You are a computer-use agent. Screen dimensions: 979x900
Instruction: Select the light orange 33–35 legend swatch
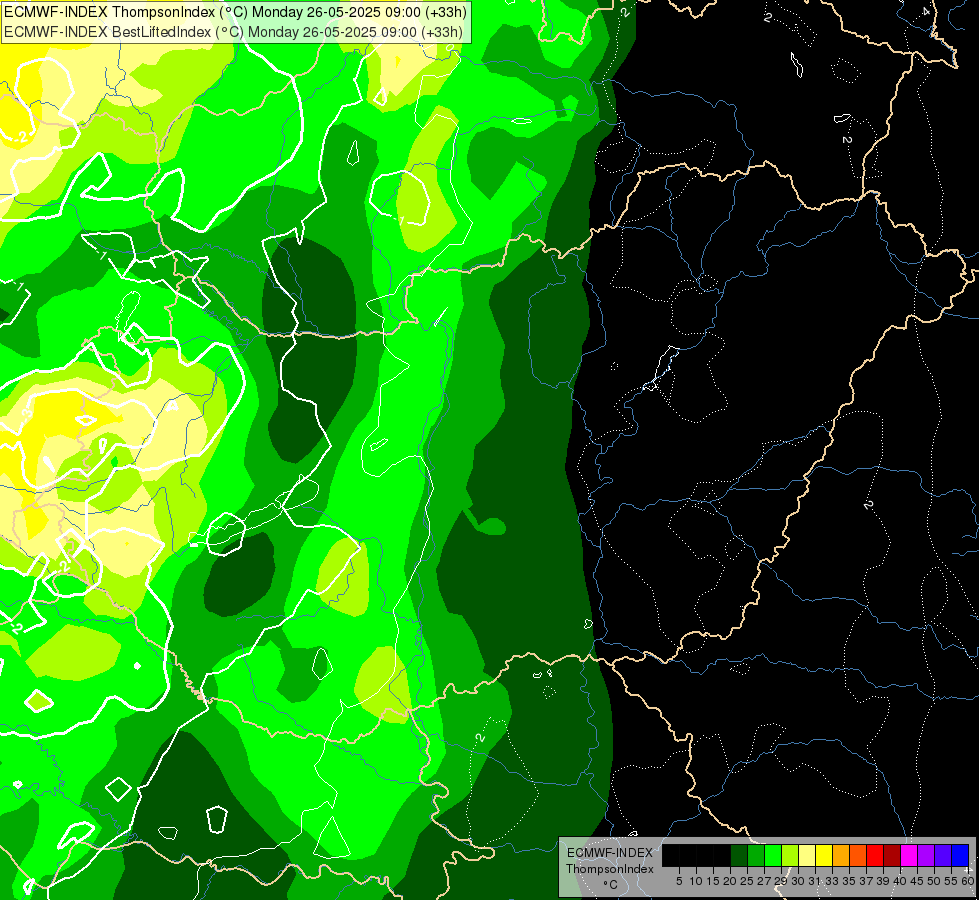click(x=841, y=855)
